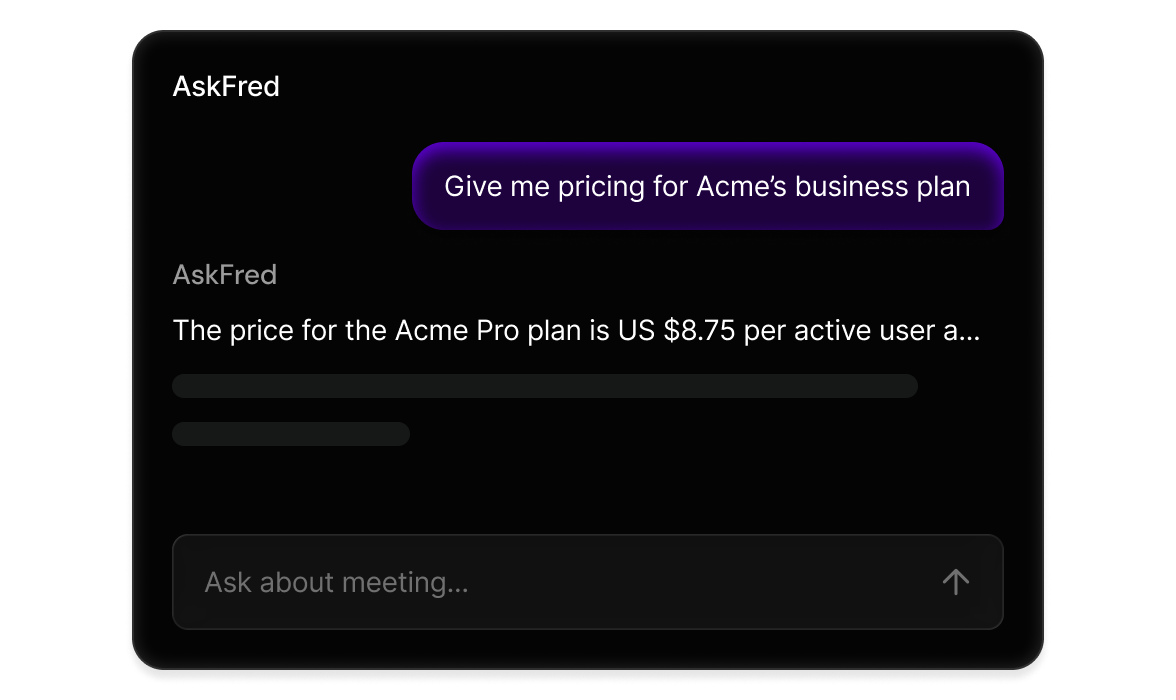
Task: Click the shorter loading placeholder bar
Action: 291,434
